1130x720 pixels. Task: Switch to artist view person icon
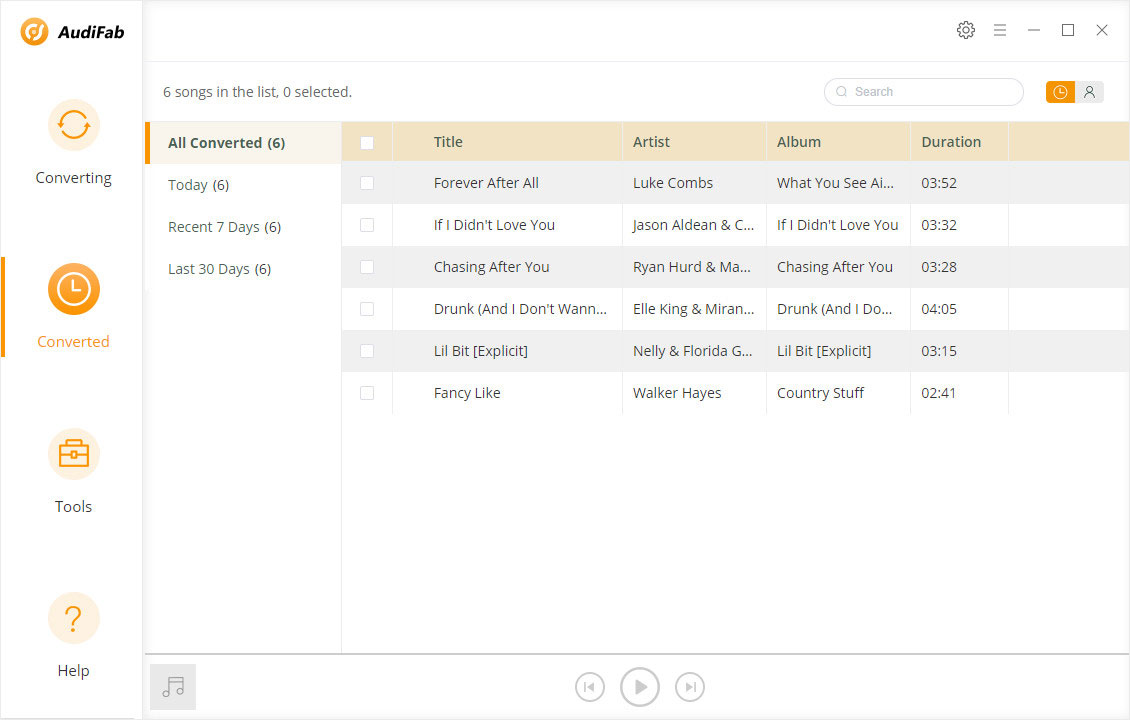1090,92
